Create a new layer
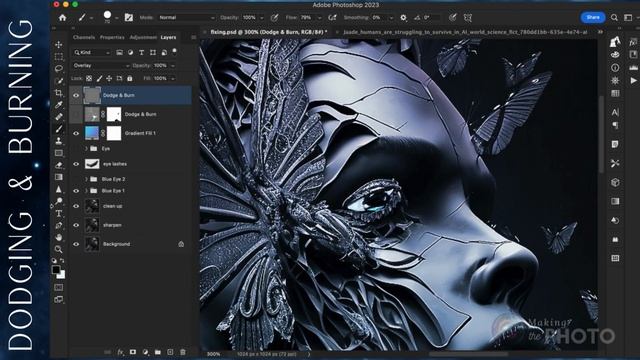The width and height of the screenshot is (640, 360). [x=170, y=352]
